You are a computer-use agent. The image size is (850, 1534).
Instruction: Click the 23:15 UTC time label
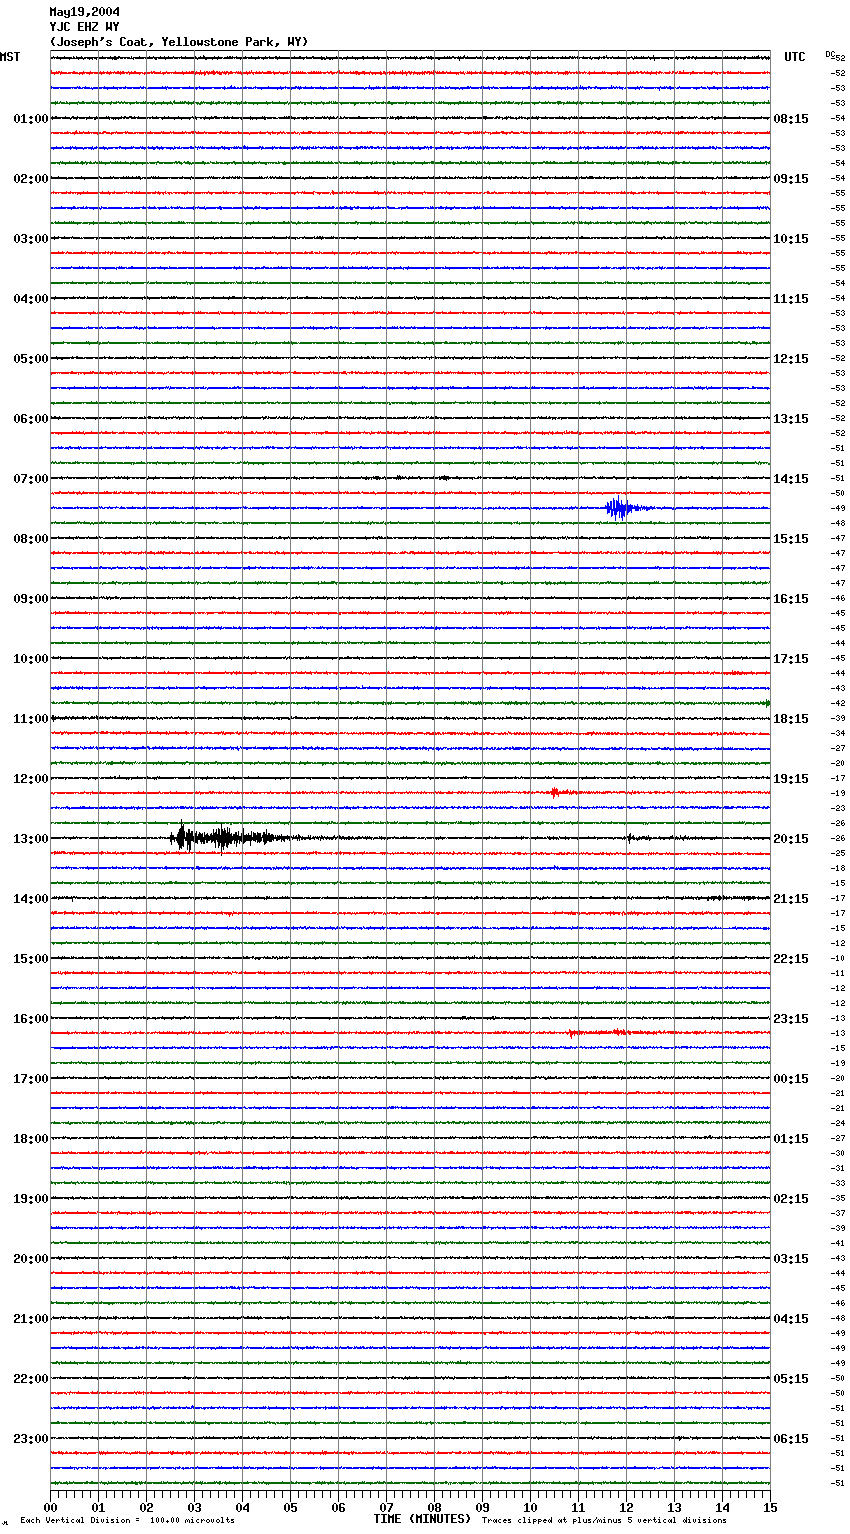click(791, 1019)
